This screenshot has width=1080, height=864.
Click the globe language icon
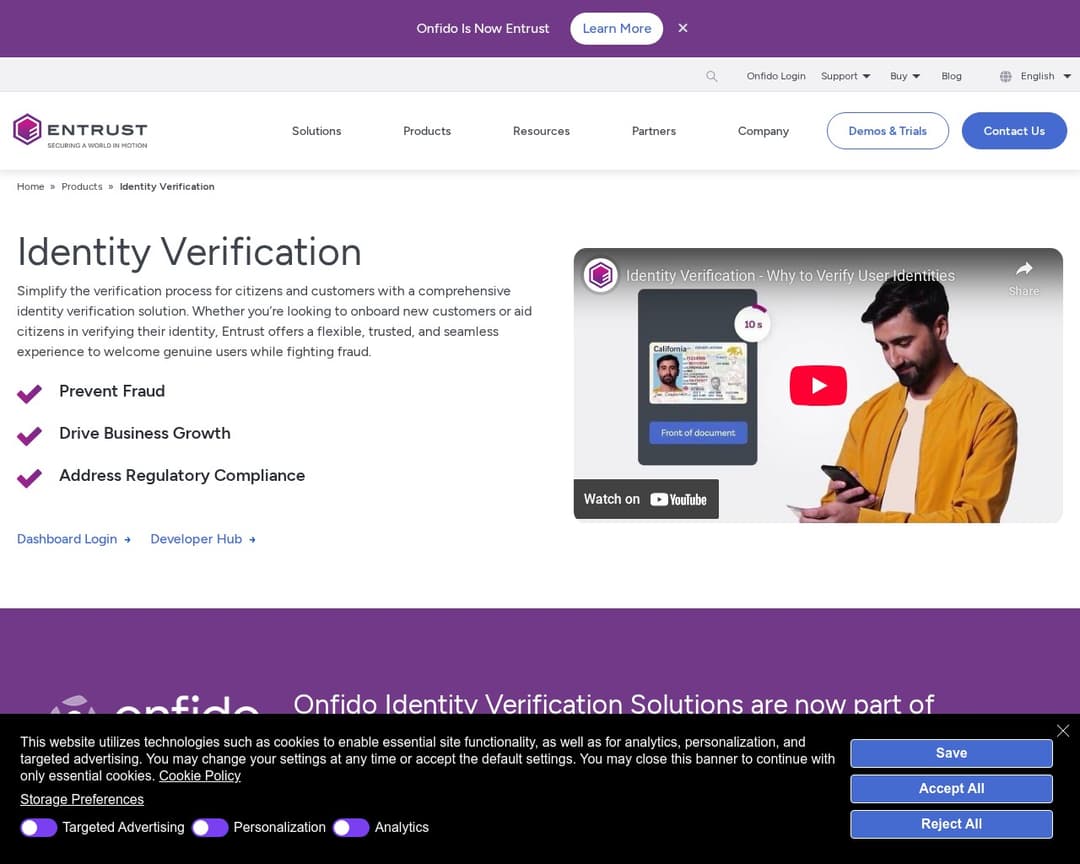pos(1006,76)
